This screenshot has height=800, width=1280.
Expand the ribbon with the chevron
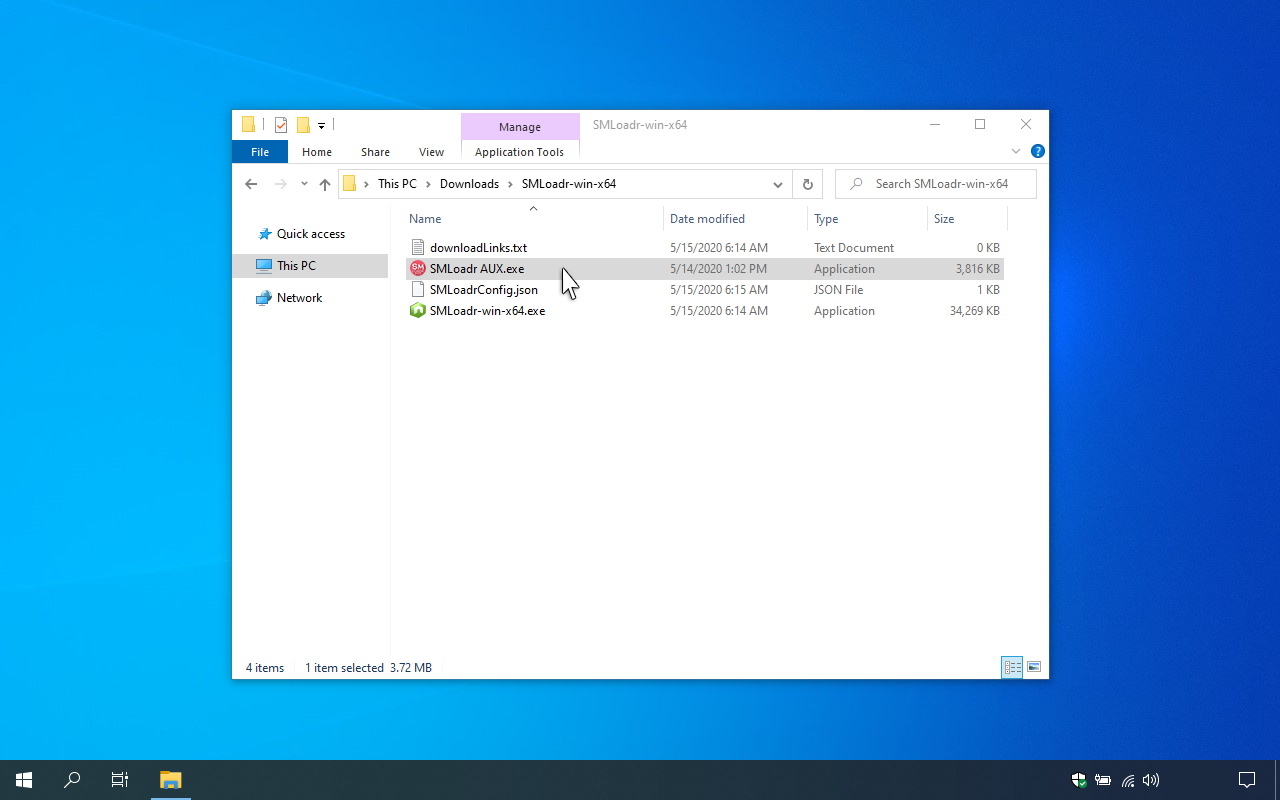click(1016, 152)
